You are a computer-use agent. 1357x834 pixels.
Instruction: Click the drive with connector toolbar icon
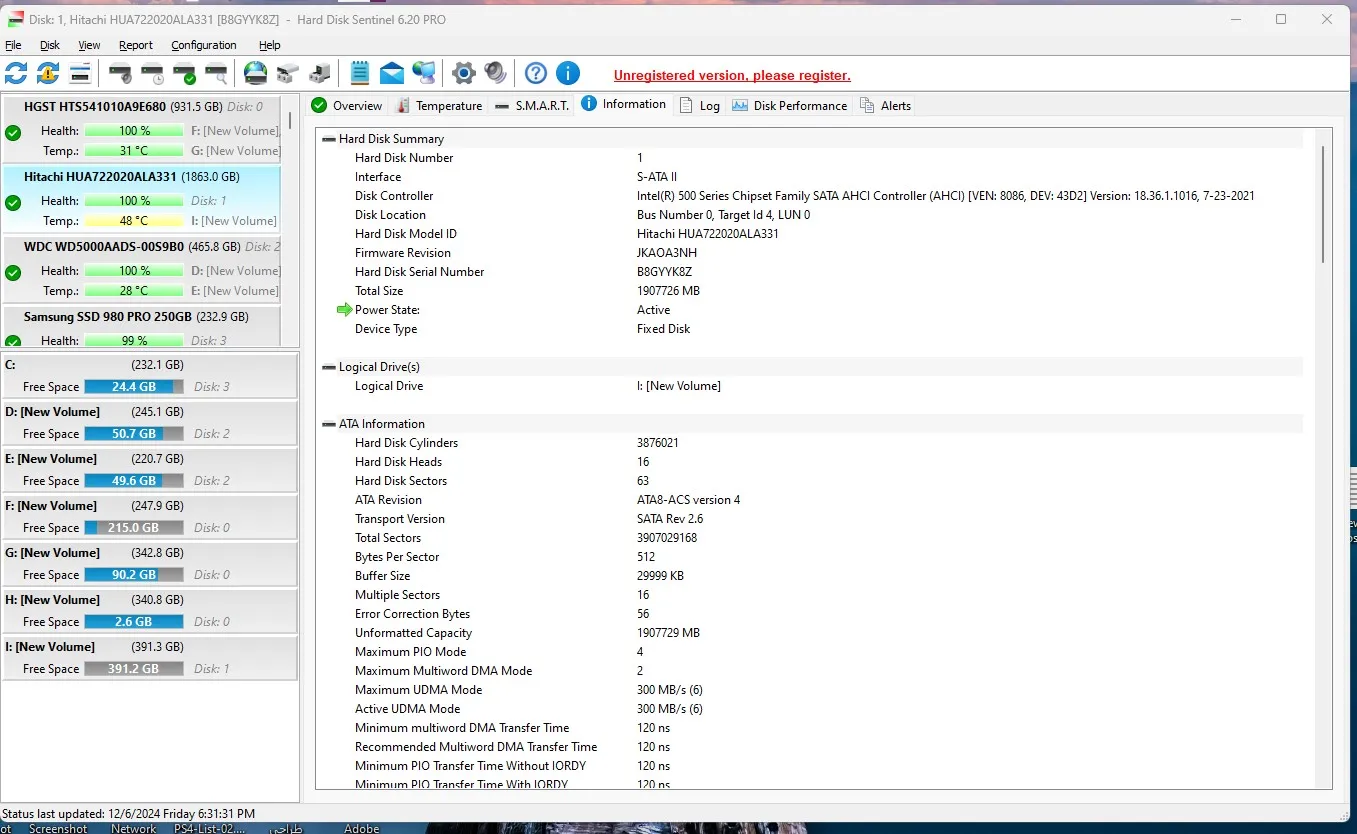[x=320, y=73]
